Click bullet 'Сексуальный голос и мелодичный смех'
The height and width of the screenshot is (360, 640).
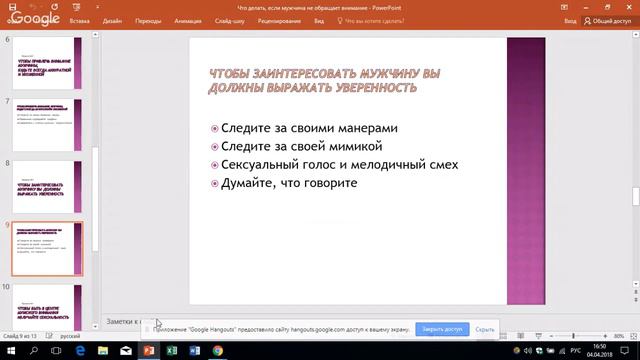click(x=340, y=165)
